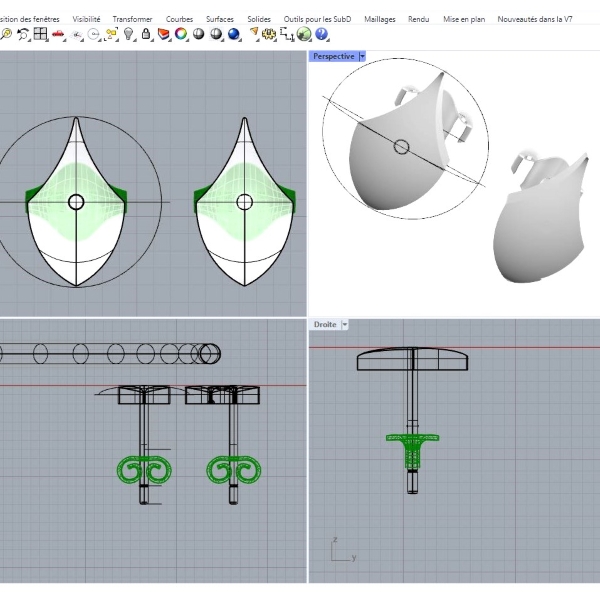This screenshot has width=600, height=600.
Task: Open the Solides toolbar tab
Action: coord(259,19)
